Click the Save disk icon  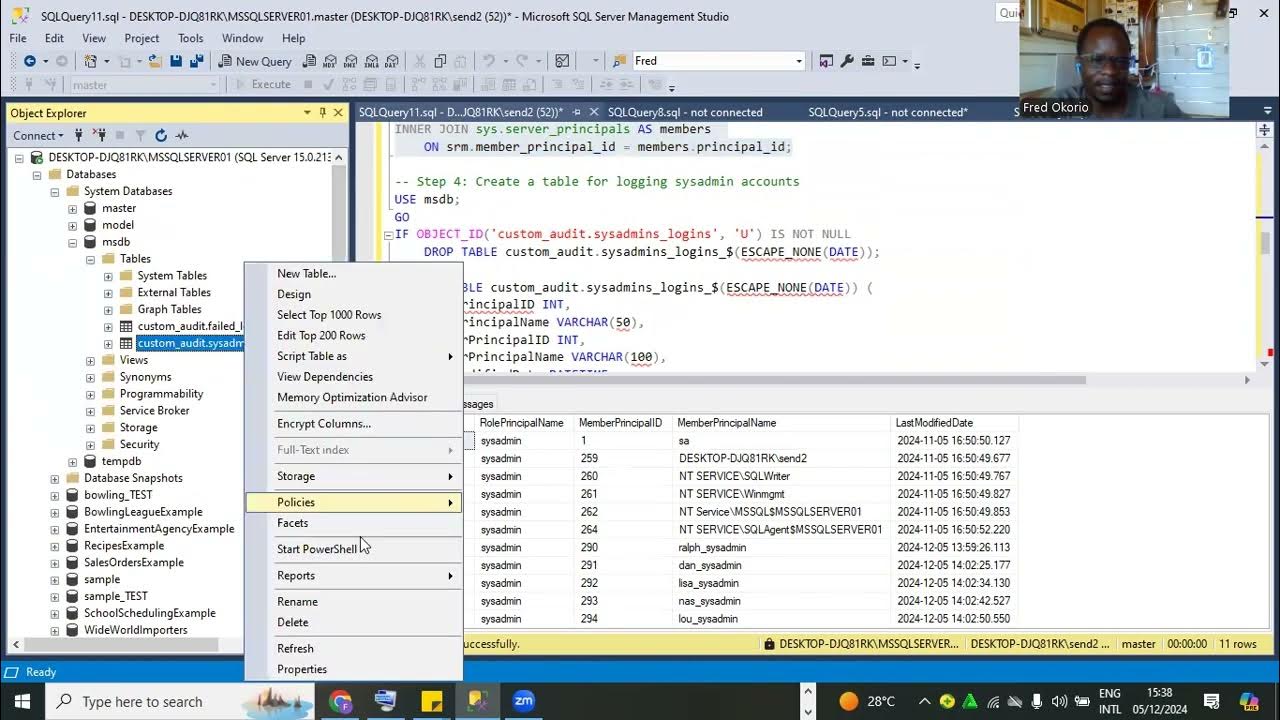[176, 61]
